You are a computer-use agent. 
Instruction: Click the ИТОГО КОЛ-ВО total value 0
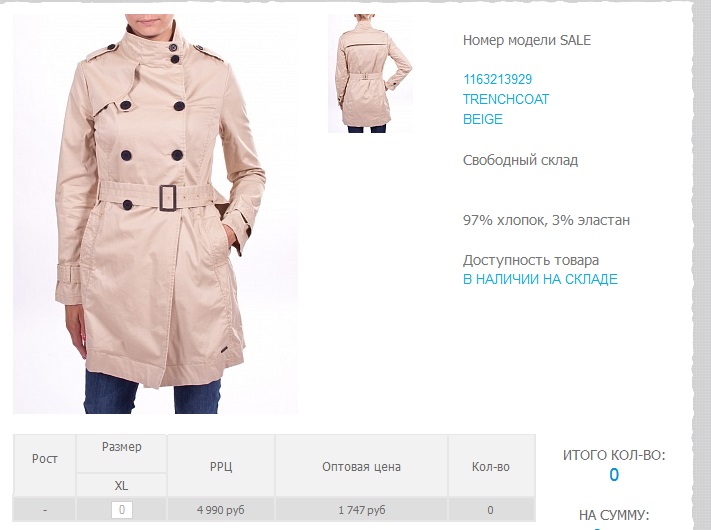[x=614, y=475]
